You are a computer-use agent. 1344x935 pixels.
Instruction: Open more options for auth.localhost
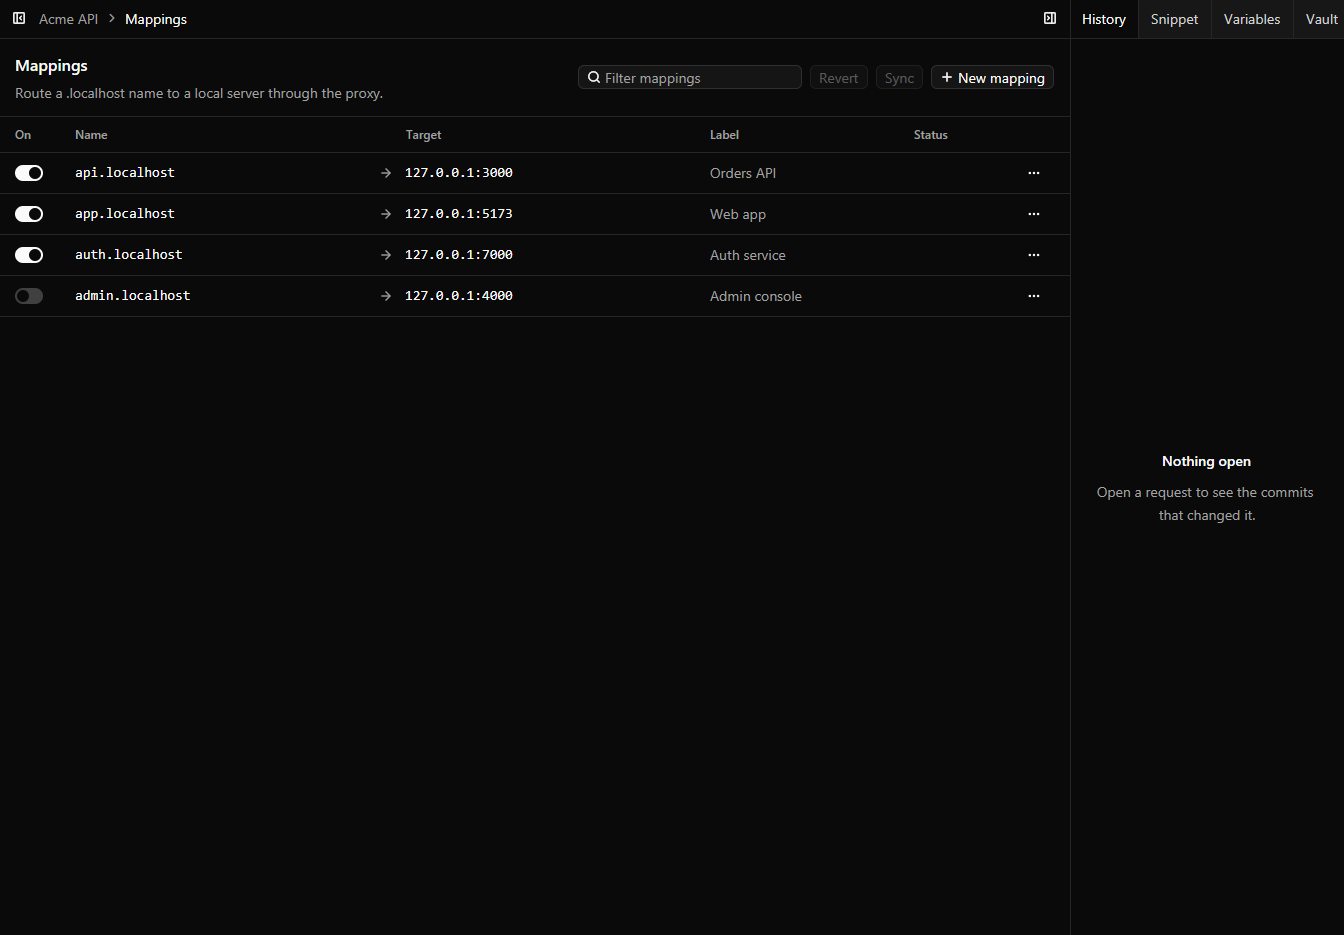(1034, 255)
